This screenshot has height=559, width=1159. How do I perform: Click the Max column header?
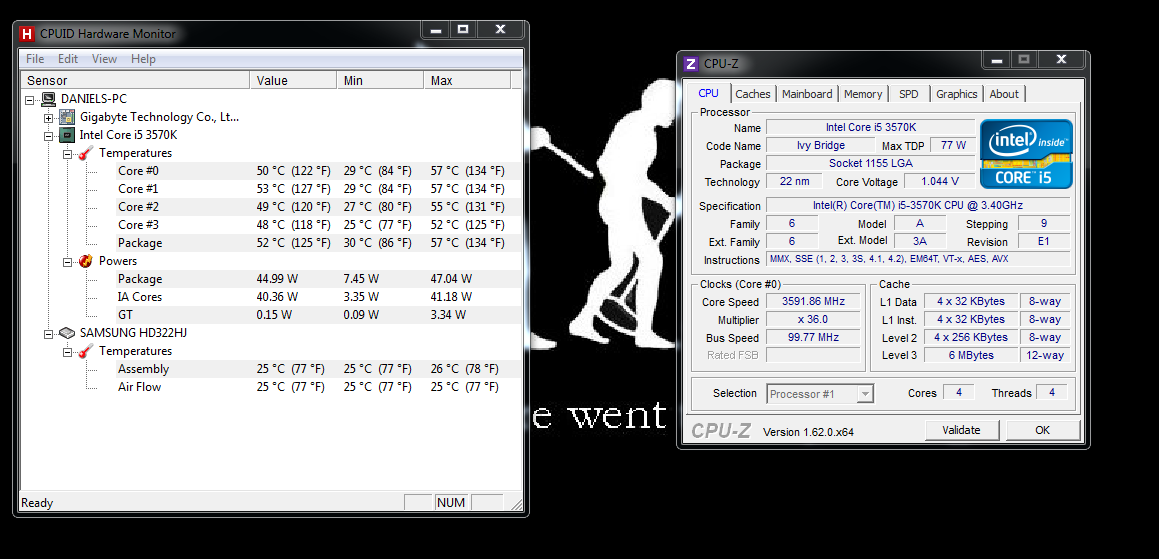pos(467,81)
